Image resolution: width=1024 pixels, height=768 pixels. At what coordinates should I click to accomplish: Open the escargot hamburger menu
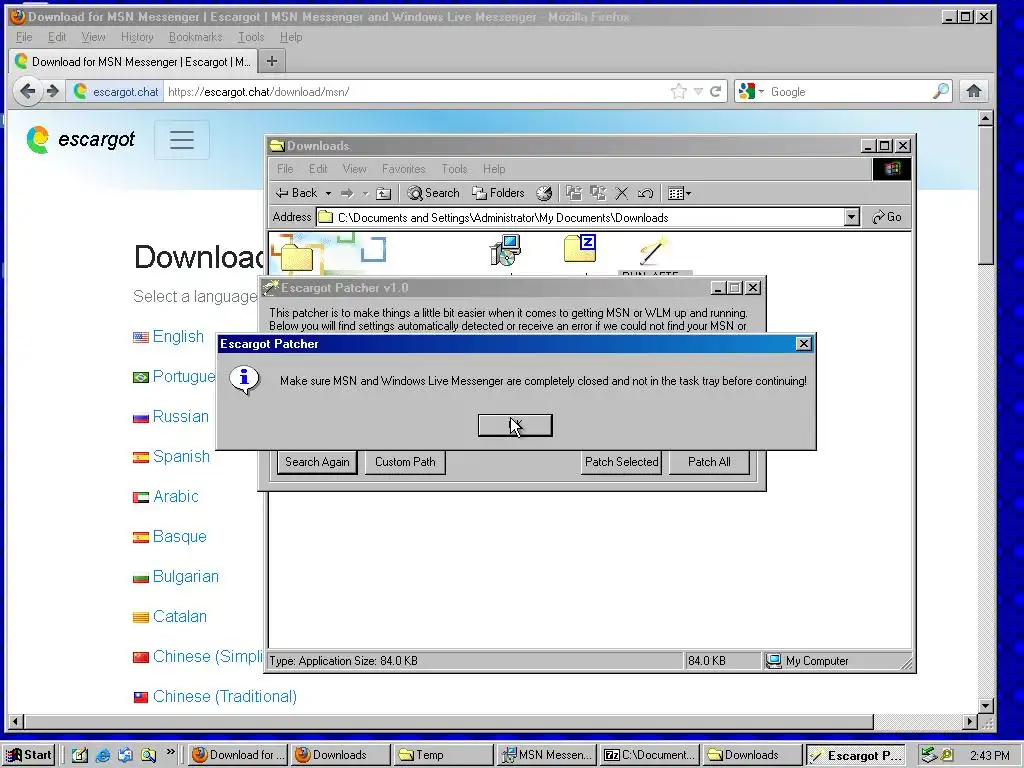pyautogui.click(x=182, y=140)
